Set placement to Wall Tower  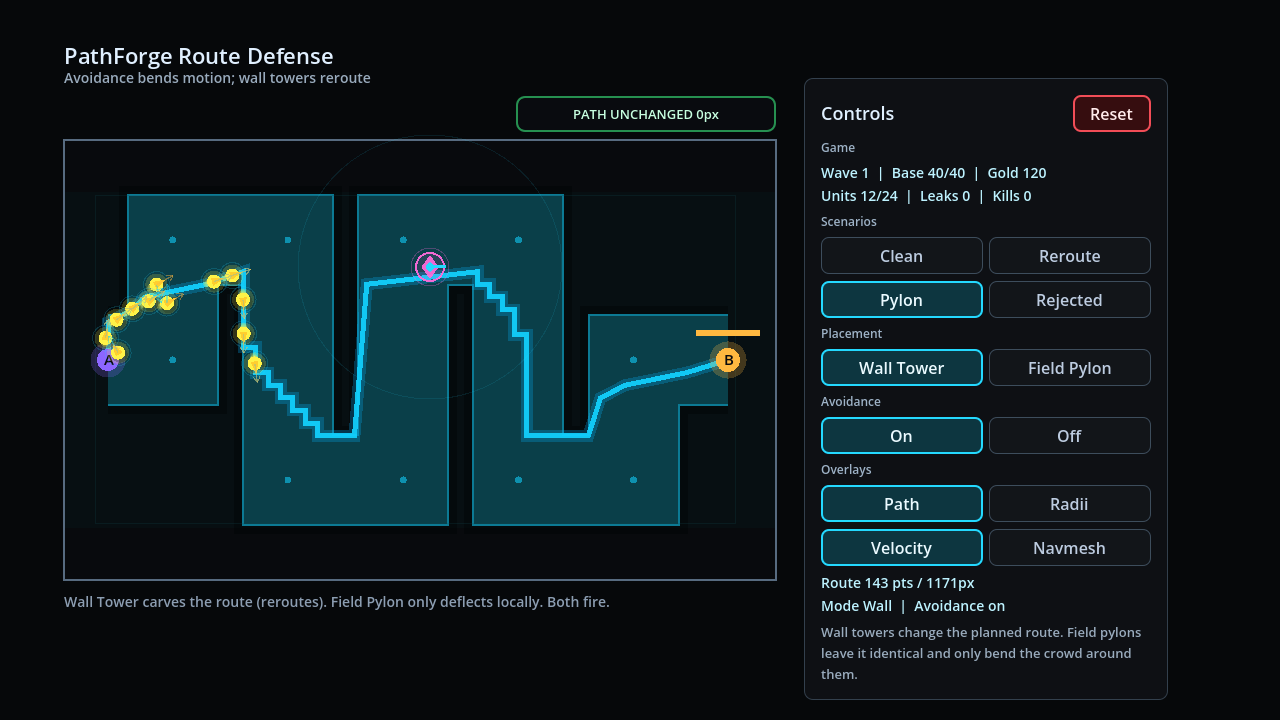pos(901,368)
